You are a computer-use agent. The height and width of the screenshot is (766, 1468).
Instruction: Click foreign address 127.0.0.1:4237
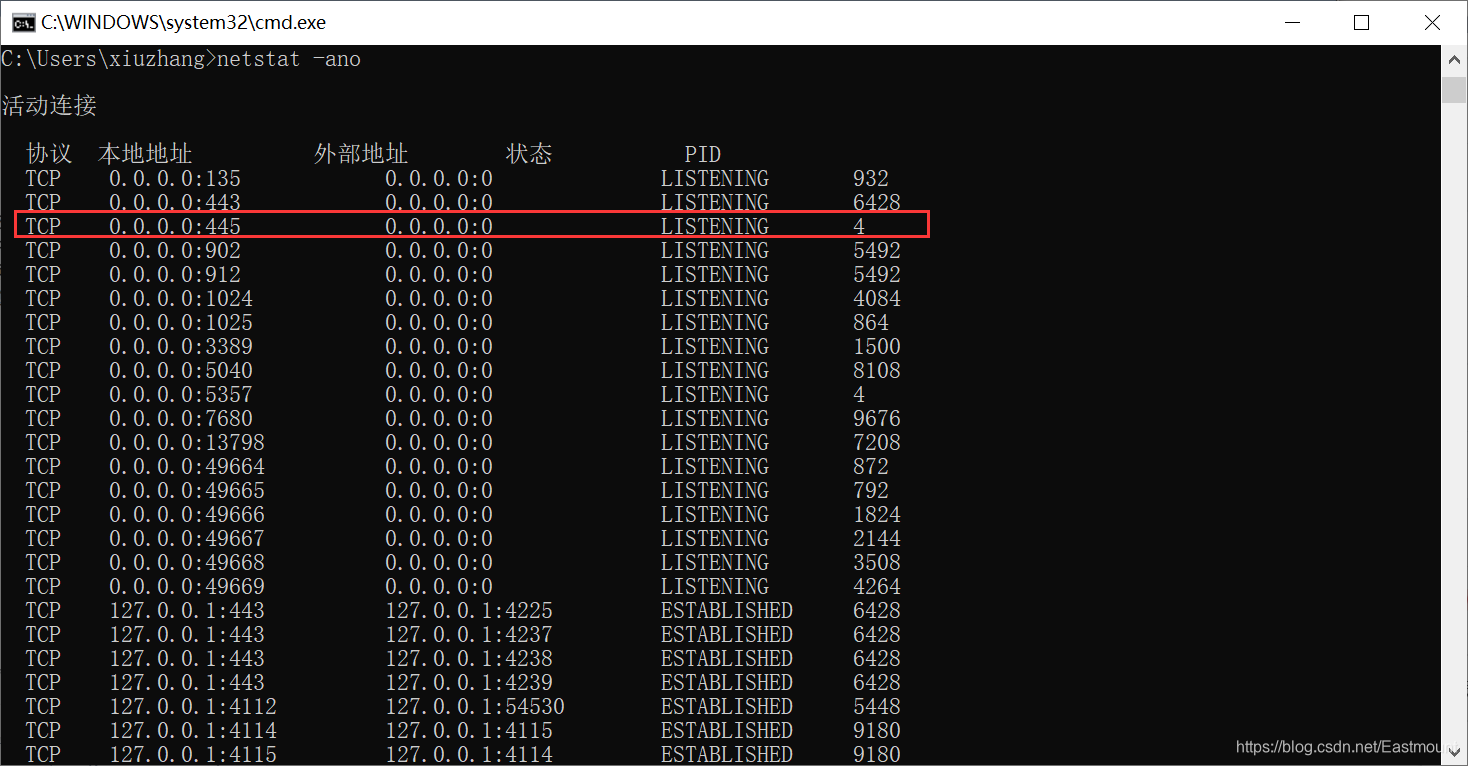pyautogui.click(x=469, y=635)
